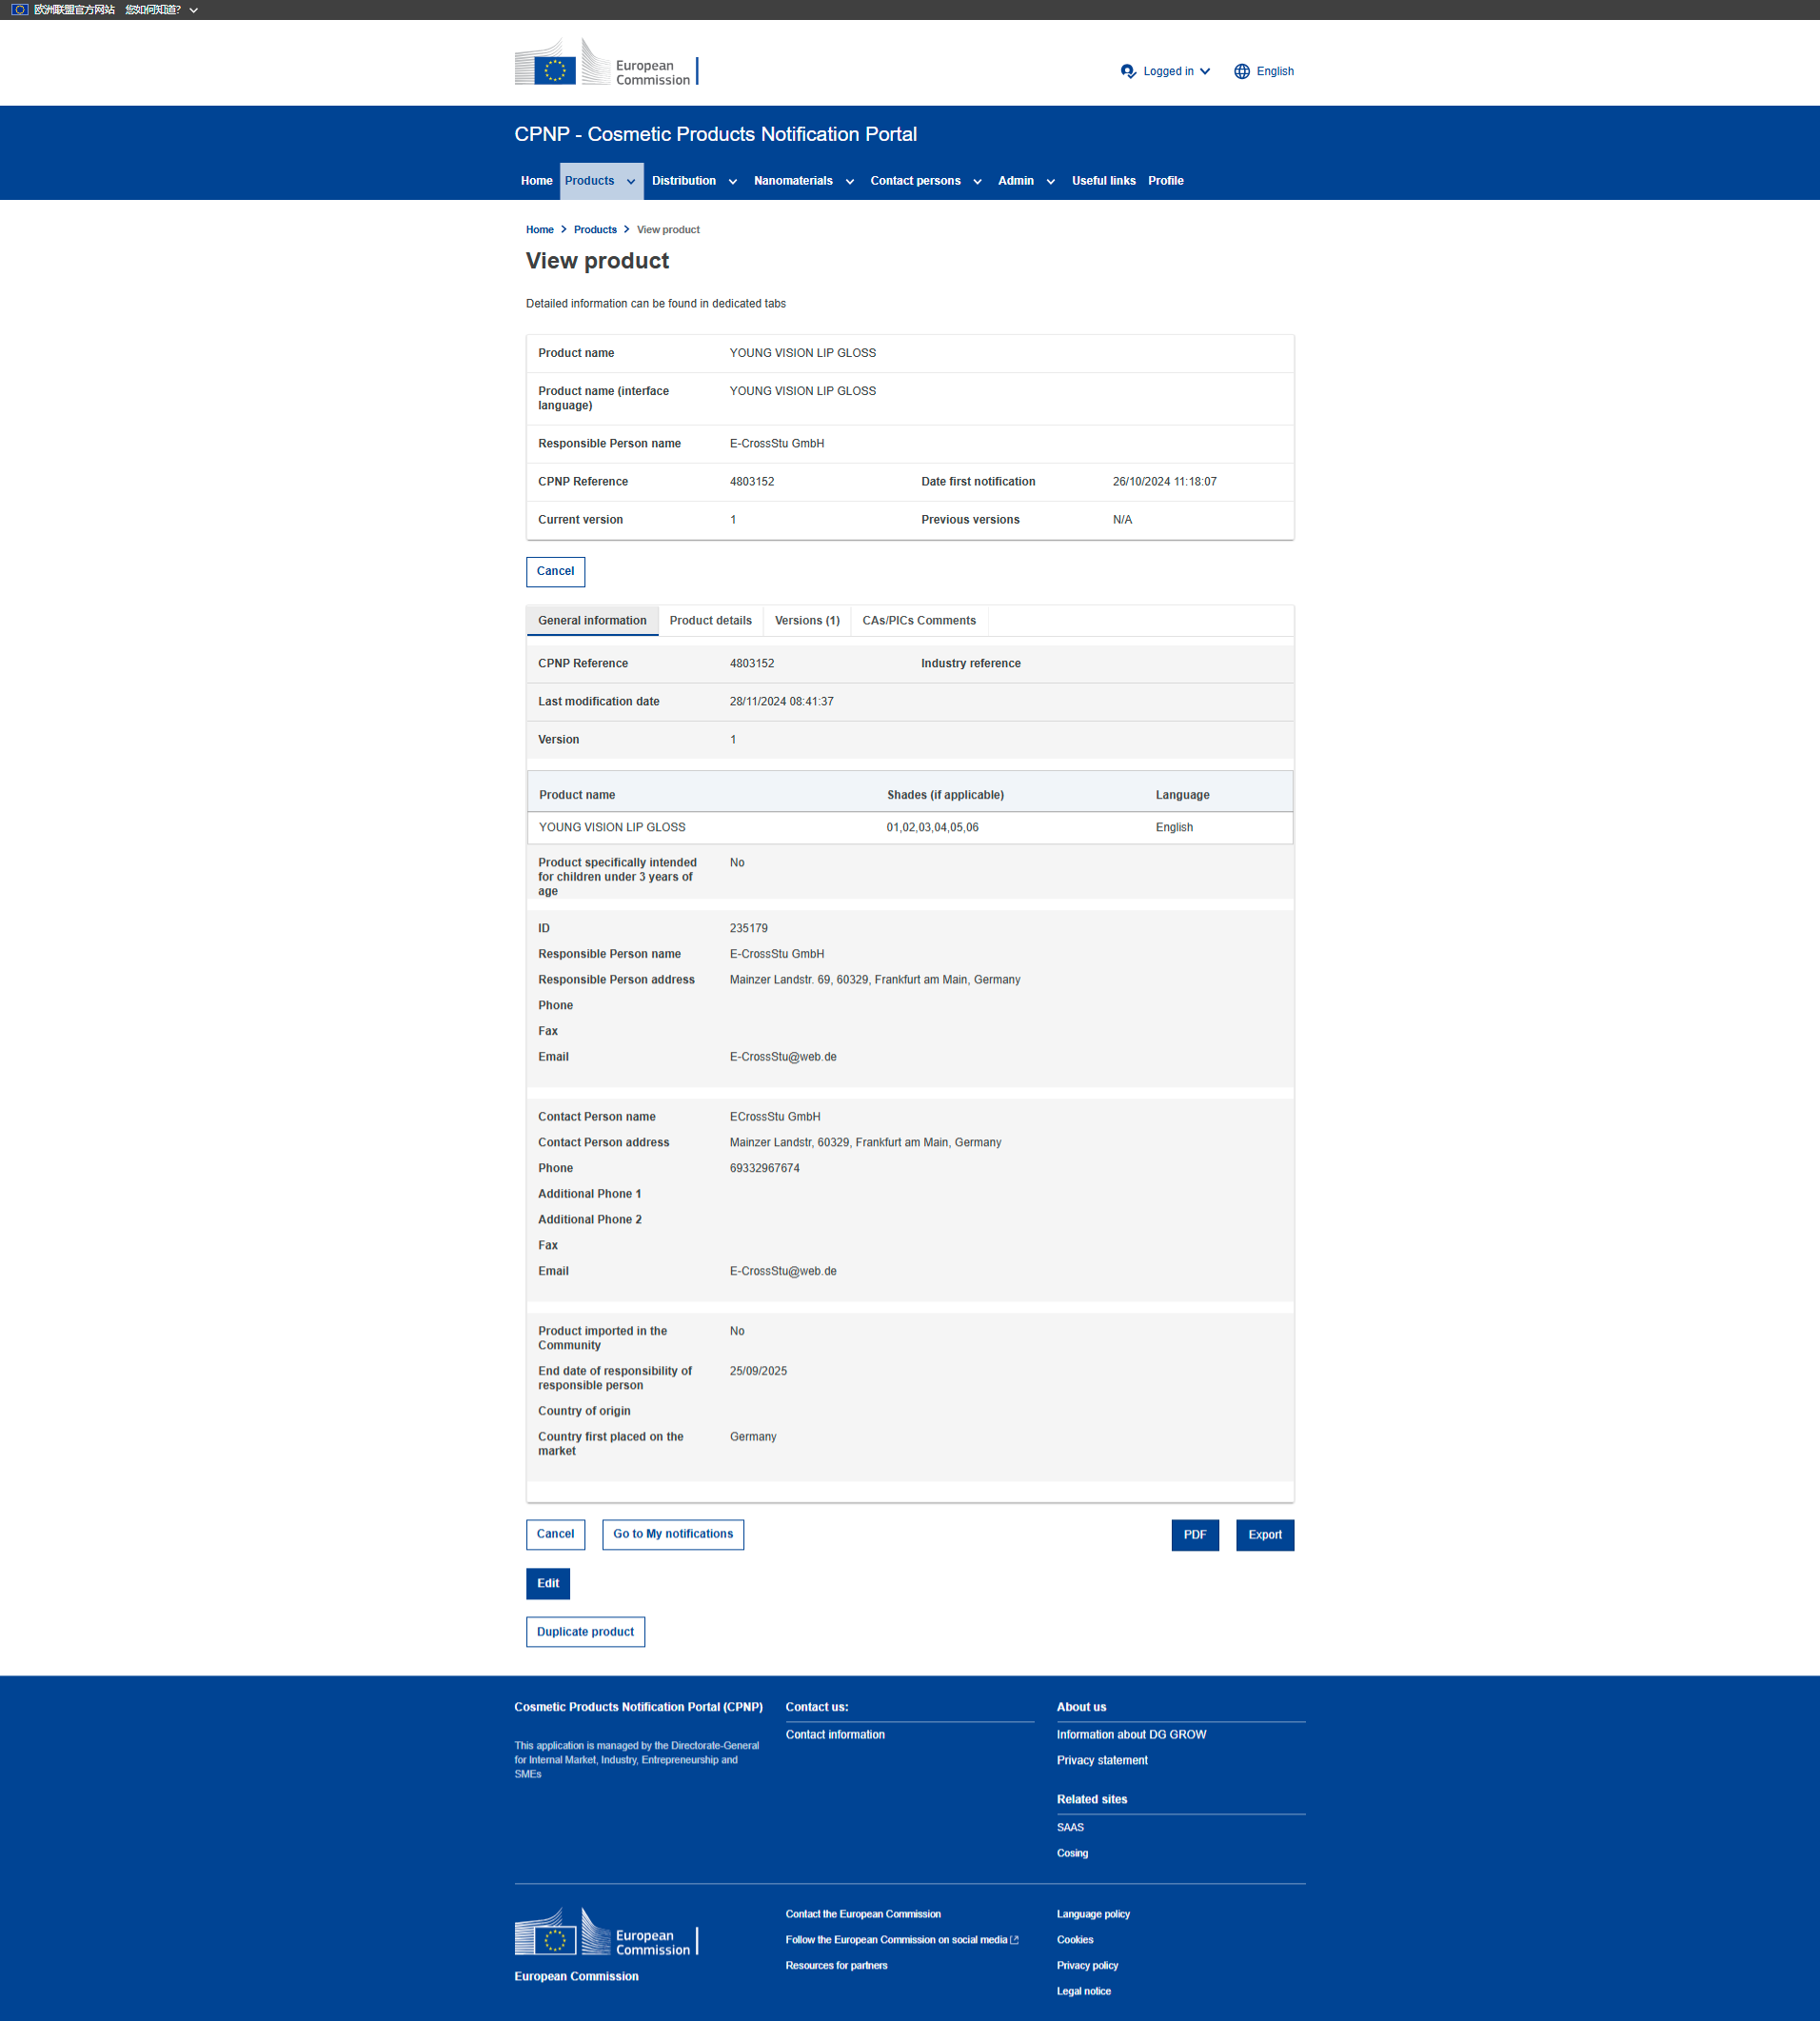Click the Contact Person address text
Image resolution: width=1820 pixels, height=2021 pixels.
[x=866, y=1143]
